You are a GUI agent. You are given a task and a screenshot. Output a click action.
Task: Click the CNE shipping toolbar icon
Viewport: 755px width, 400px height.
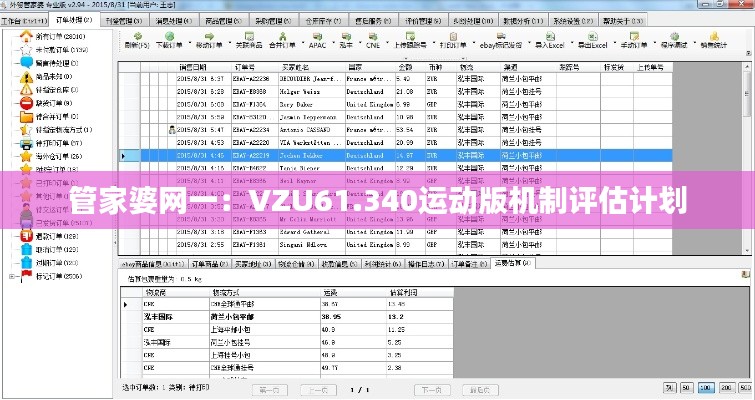(372, 36)
